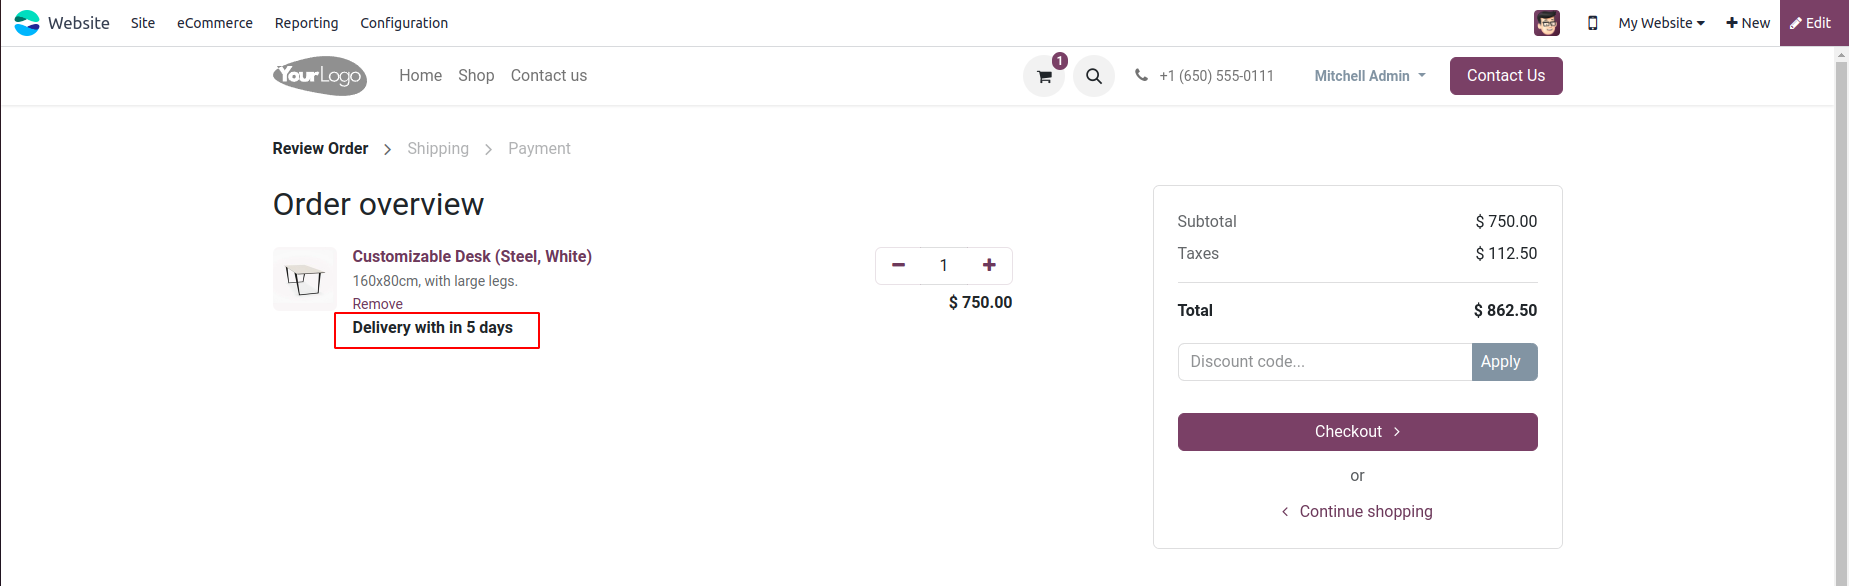This screenshot has width=1849, height=586.
Task: Expand the My Website dropdown
Action: [x=1661, y=23]
